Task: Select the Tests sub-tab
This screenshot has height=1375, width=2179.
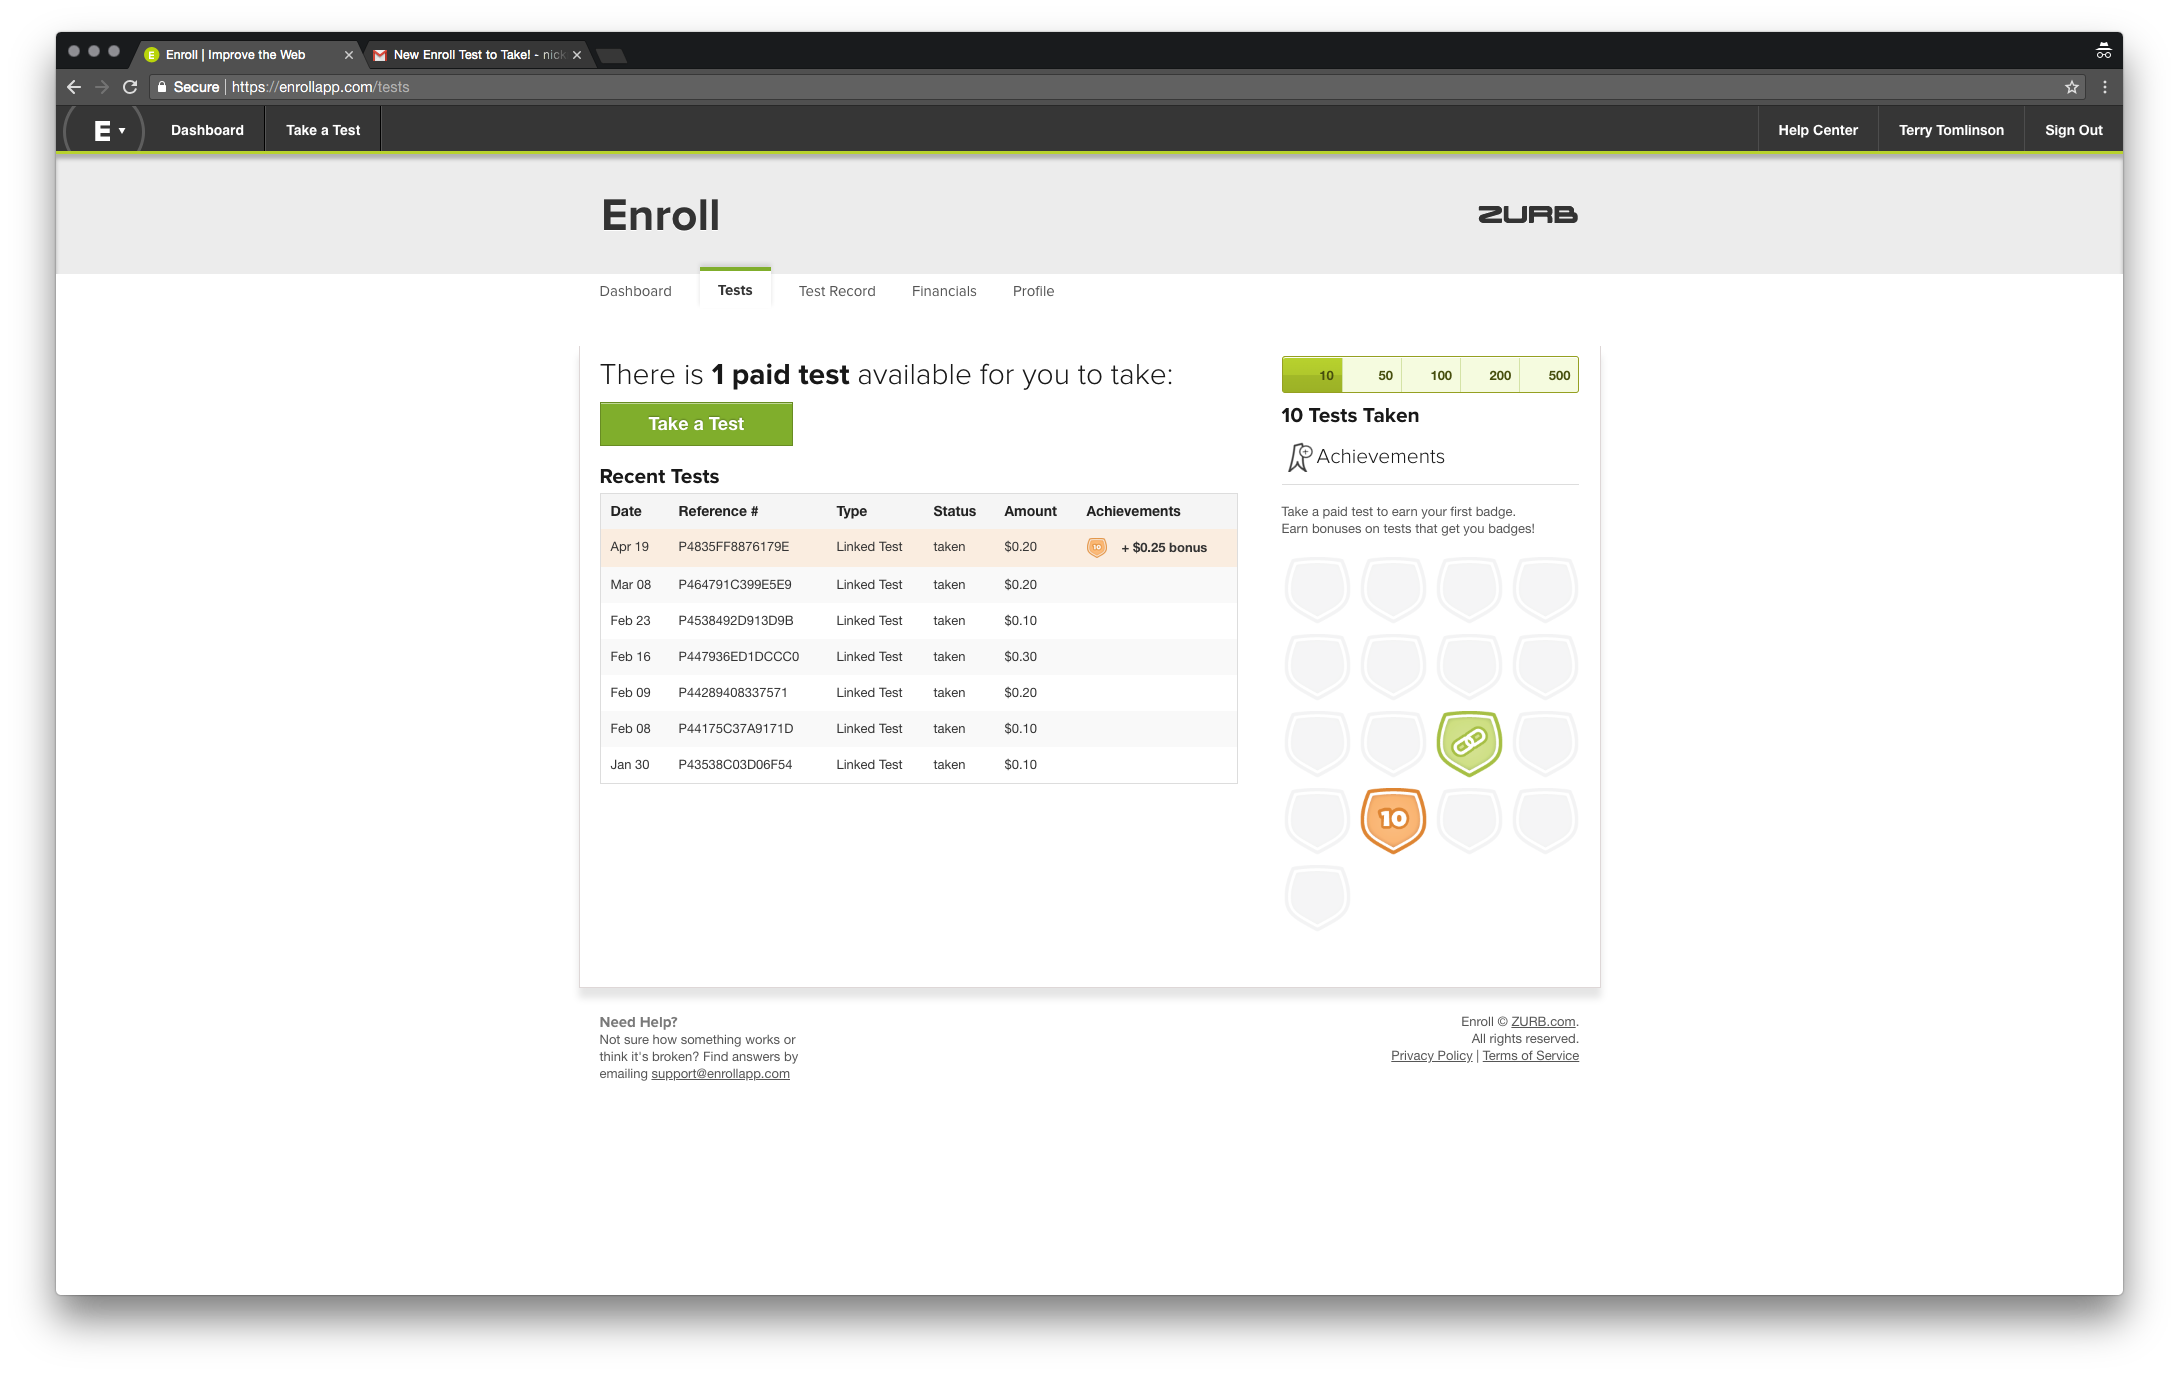Action: [735, 290]
